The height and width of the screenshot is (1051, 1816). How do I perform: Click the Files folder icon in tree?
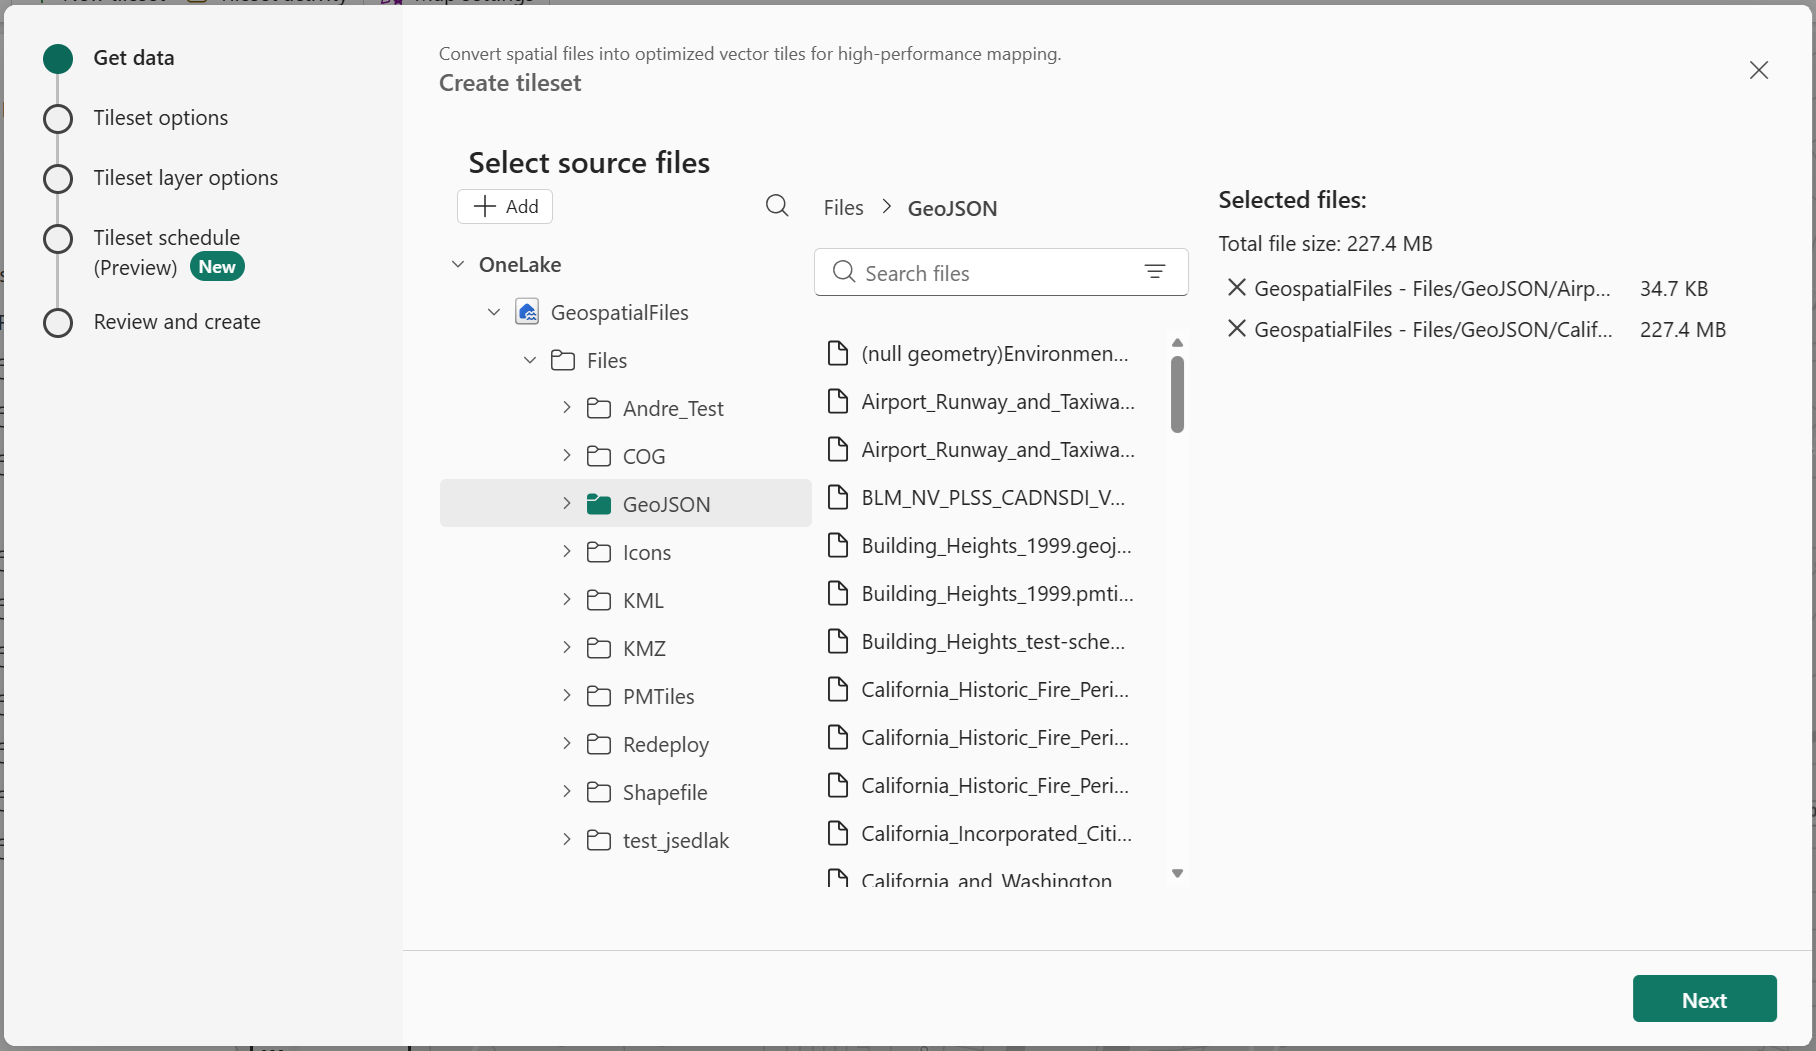click(563, 360)
